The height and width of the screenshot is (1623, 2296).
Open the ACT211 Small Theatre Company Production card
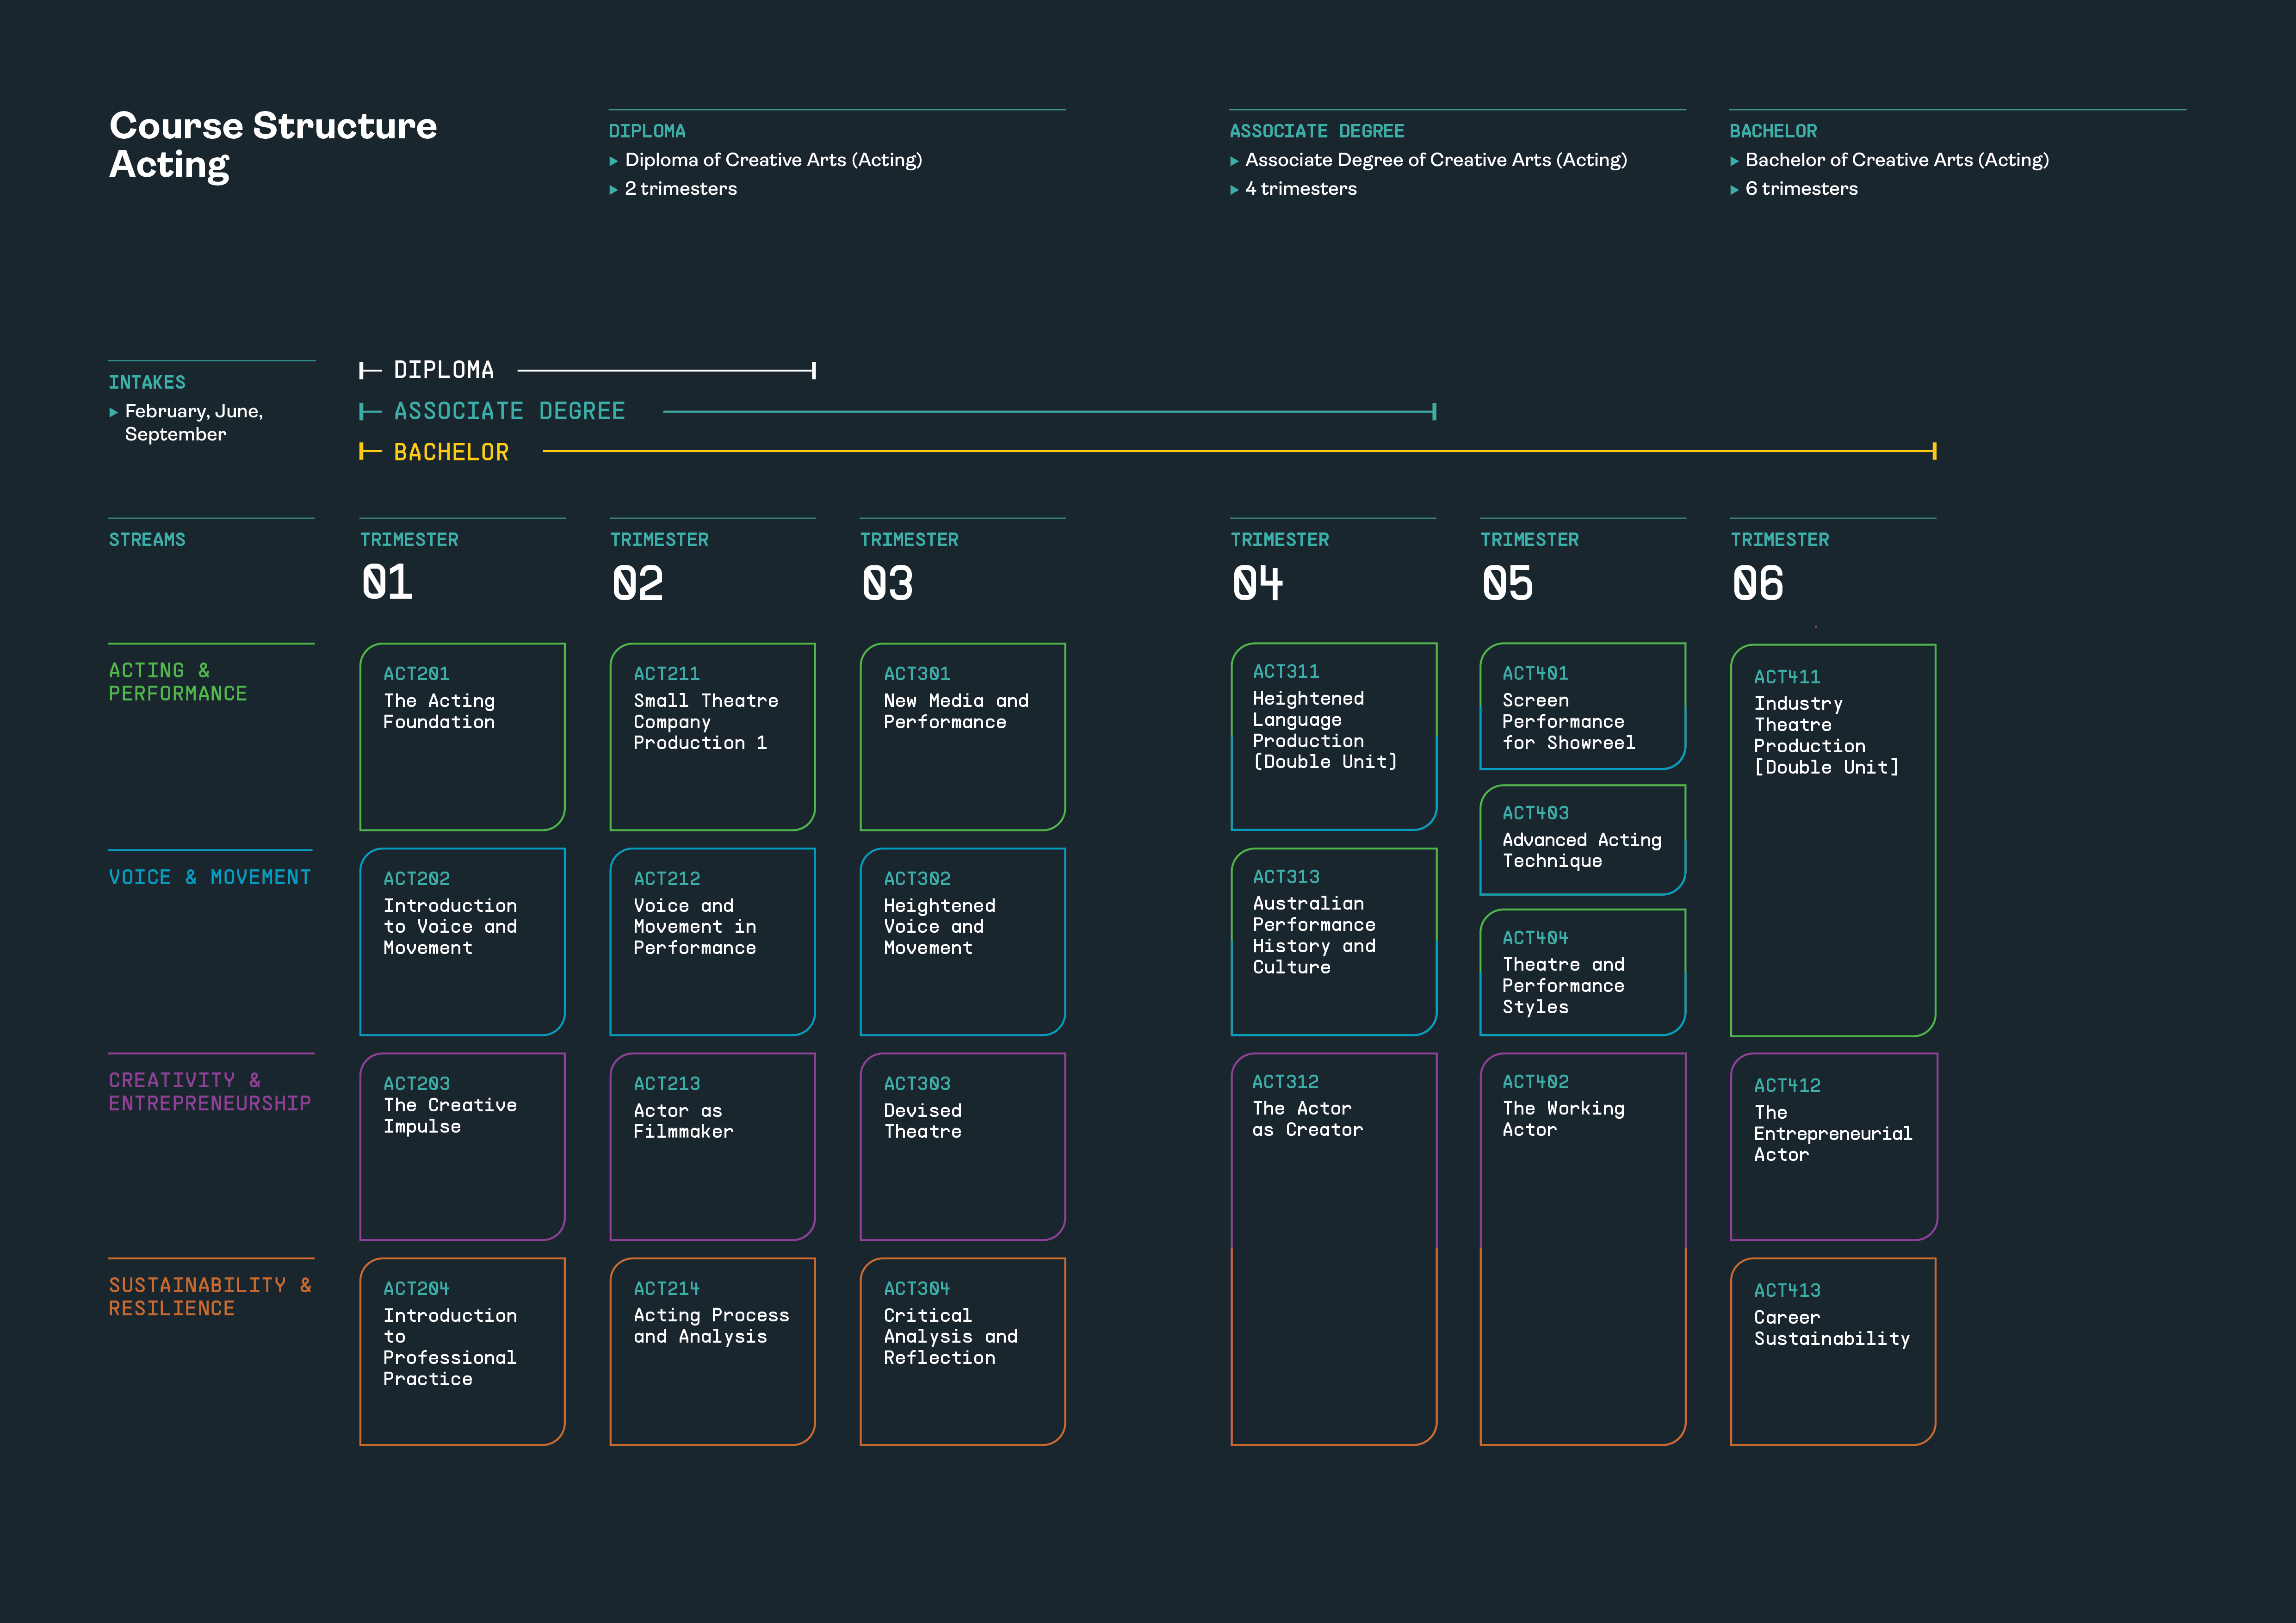click(x=712, y=737)
